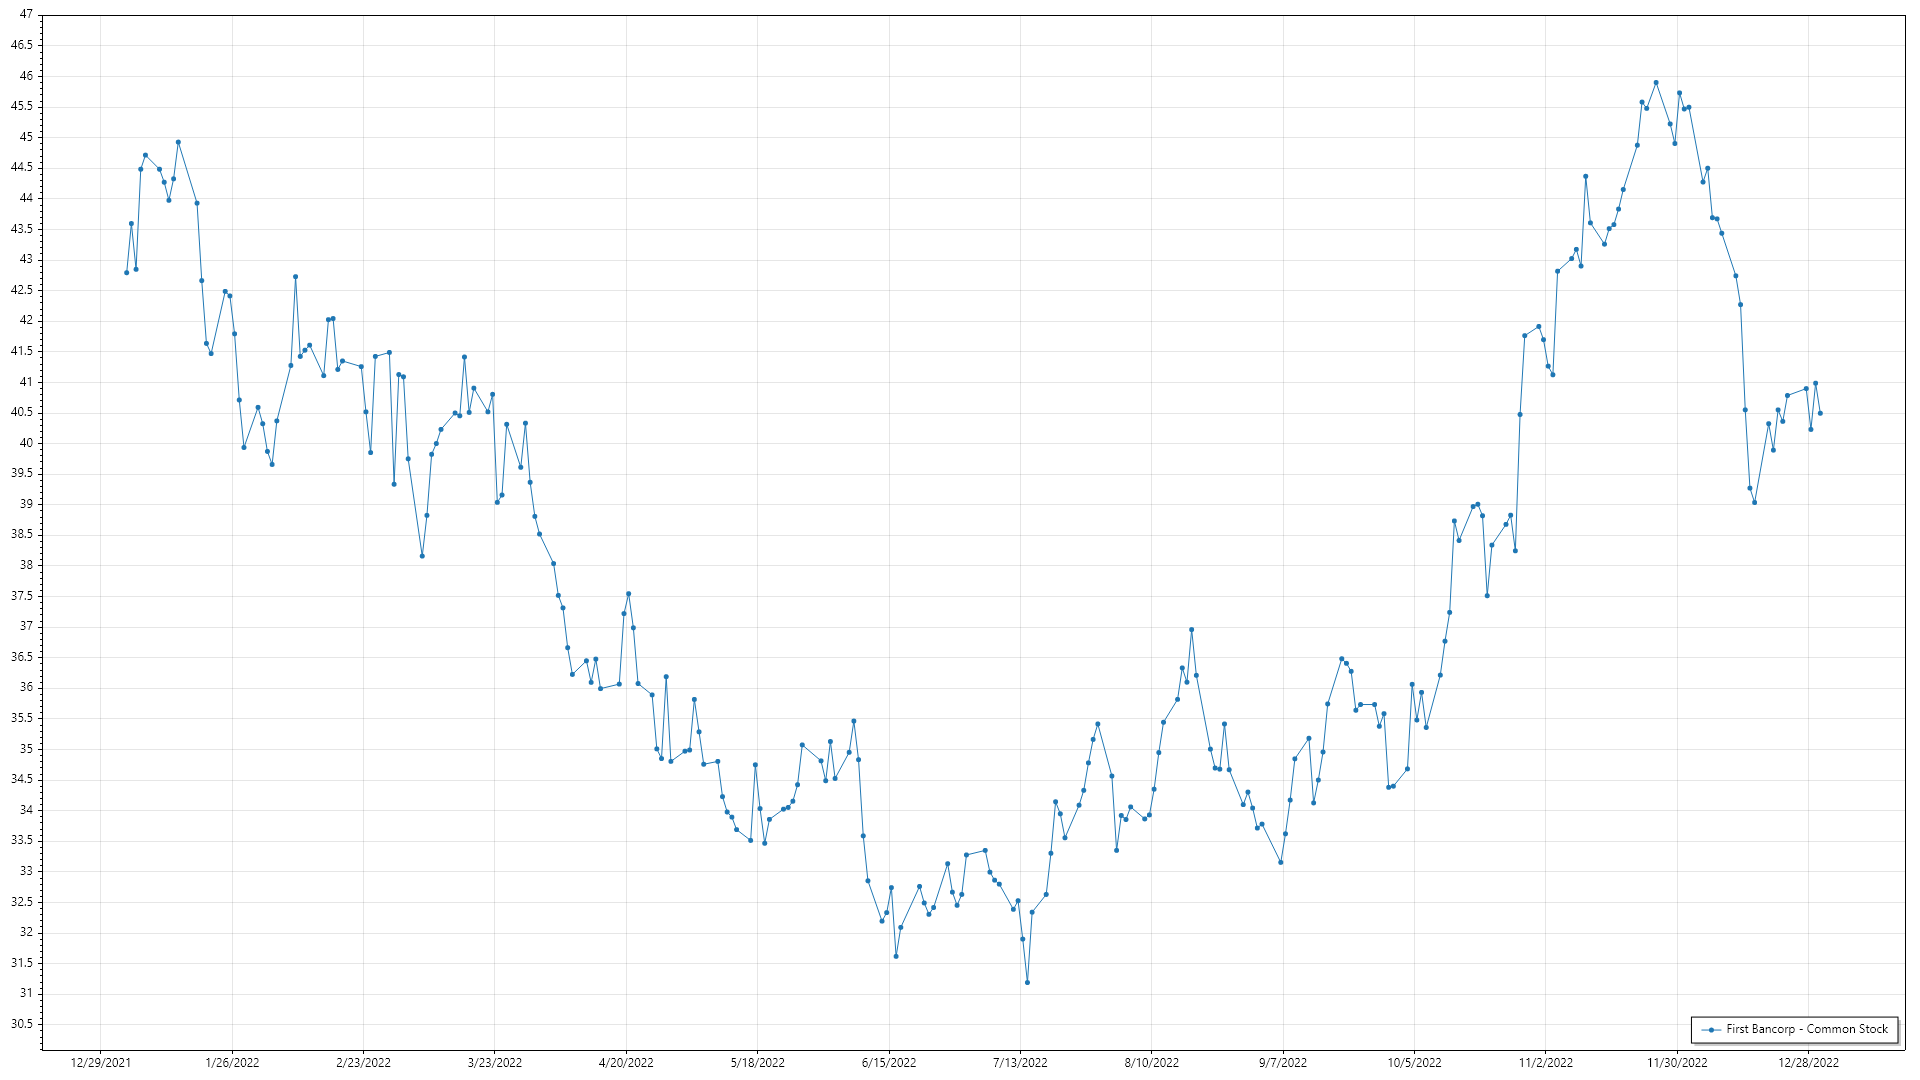This screenshot has height=1080, width=1920.
Task: Click the 30.5 y-axis value label
Action: pos(22,1024)
